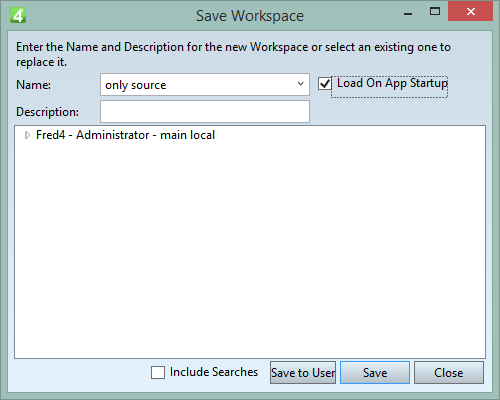The width and height of the screenshot is (500, 400).
Task: Focus the Description text field
Action: click(205, 112)
